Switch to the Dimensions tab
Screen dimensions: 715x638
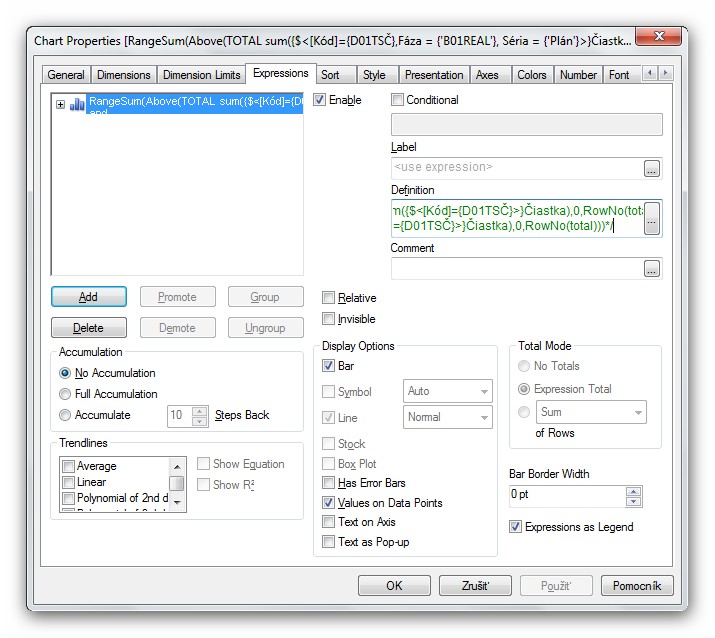coord(124,75)
